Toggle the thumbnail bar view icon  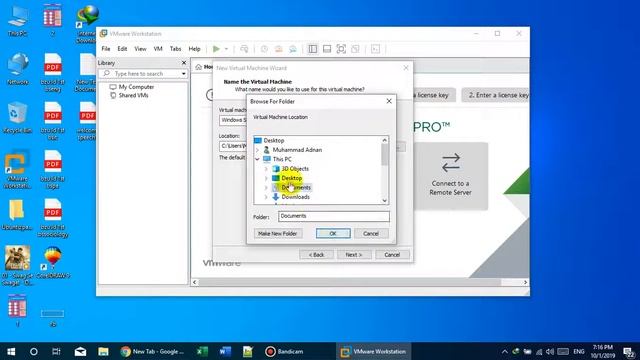click(x=327, y=49)
